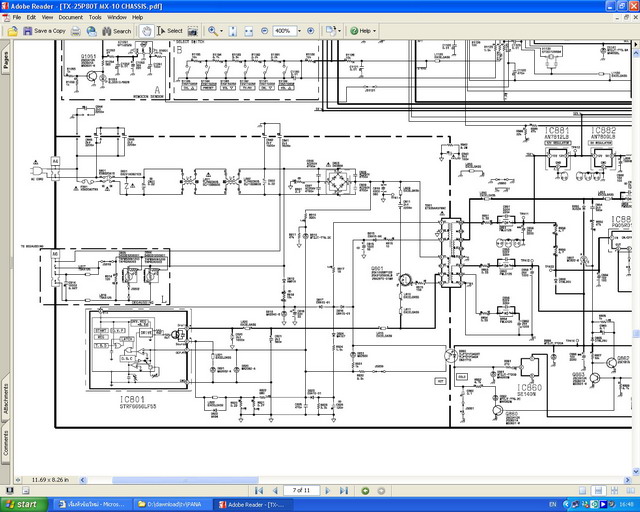Go to the next page
Screen dimensions: 640x512
(327, 490)
